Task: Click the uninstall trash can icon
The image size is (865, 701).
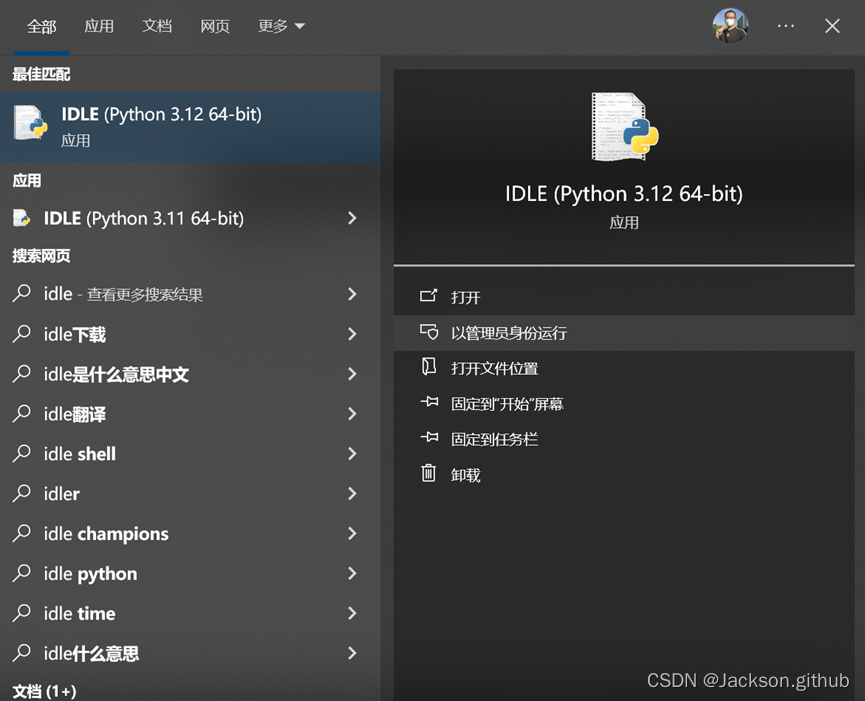Action: tap(429, 474)
